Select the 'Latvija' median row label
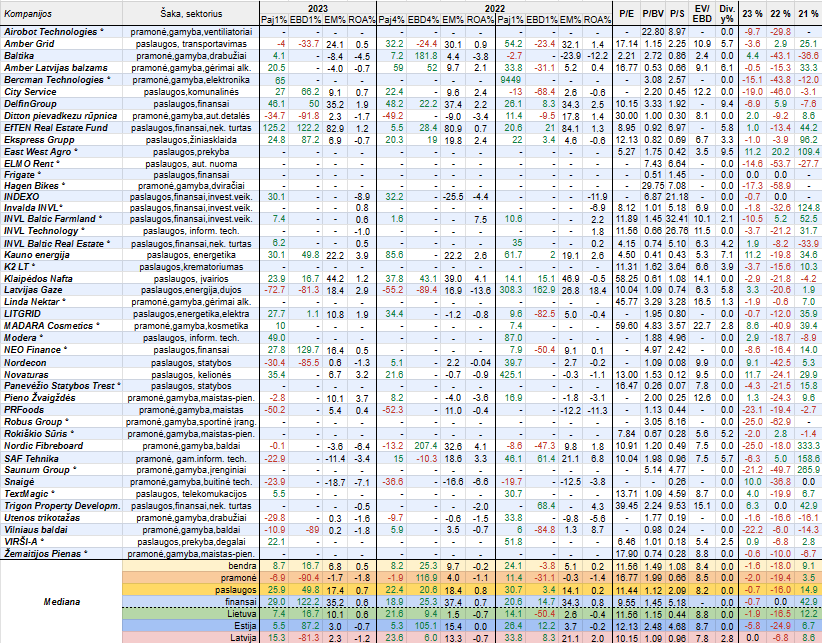Viewport: 822px width, 643px height. pos(244,638)
